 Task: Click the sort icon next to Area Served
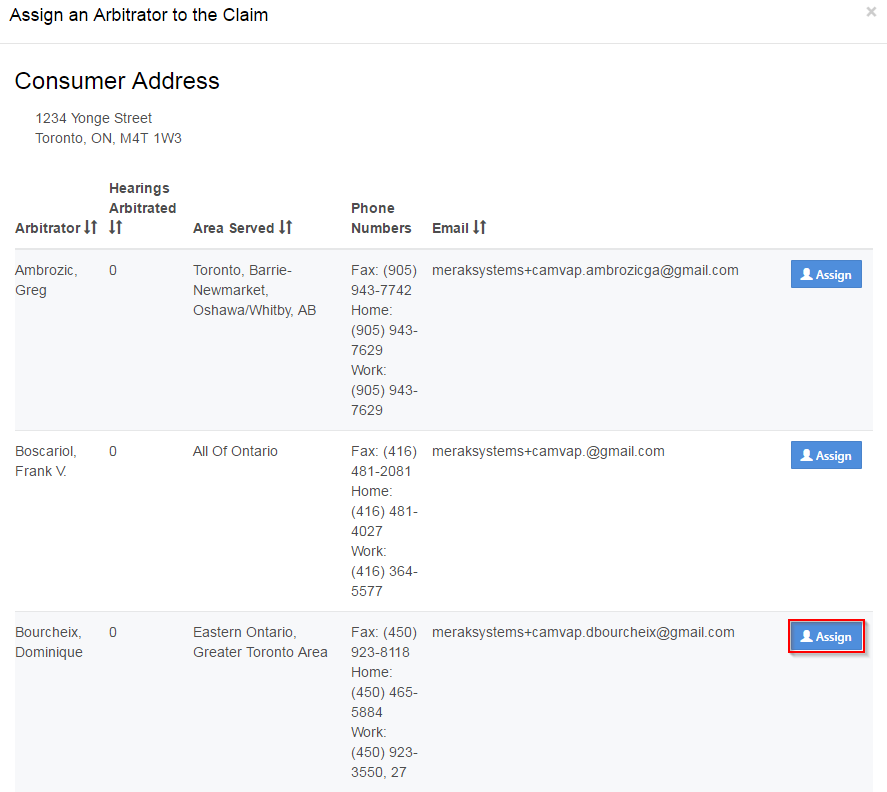[x=285, y=228]
